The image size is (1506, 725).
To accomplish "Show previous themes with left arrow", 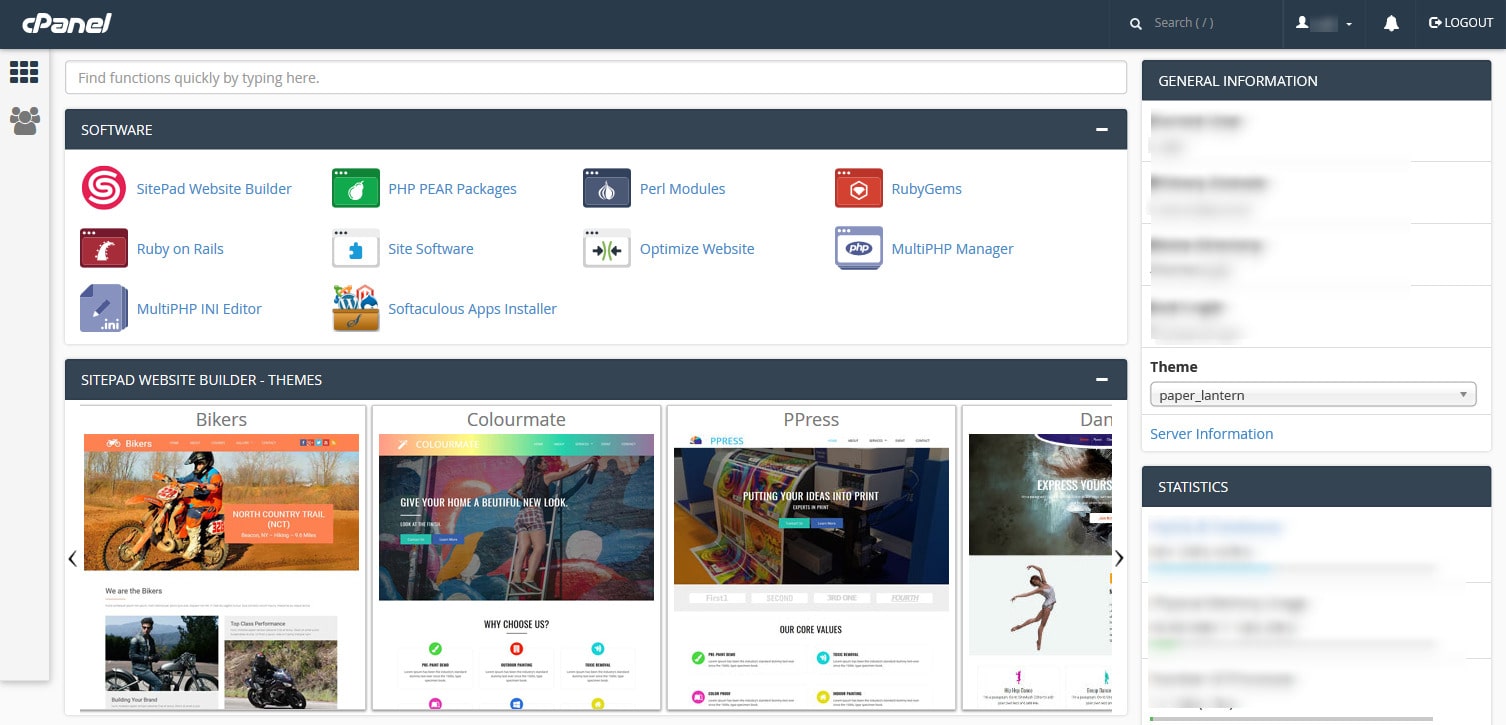I will pyautogui.click(x=72, y=558).
